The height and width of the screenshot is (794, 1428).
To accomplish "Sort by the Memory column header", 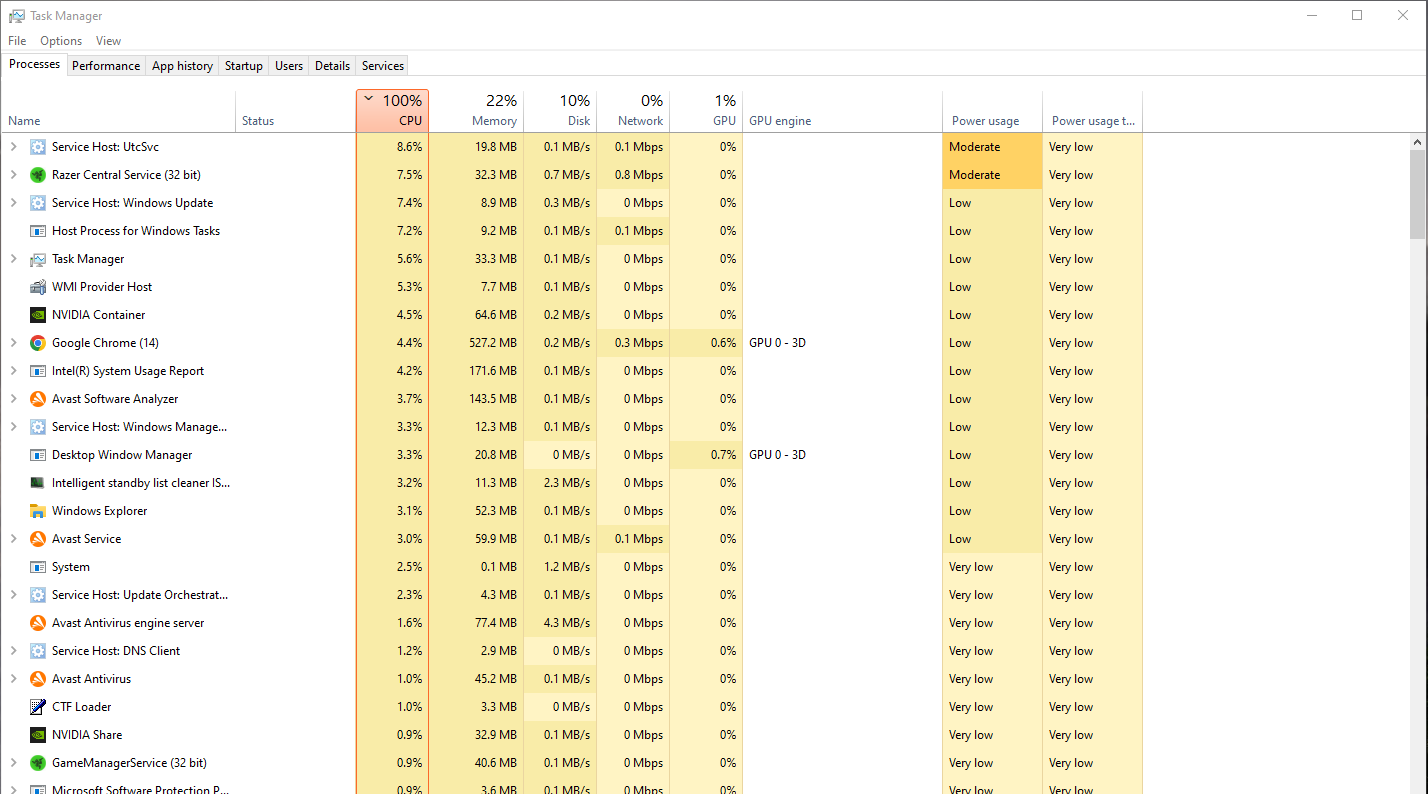I will tap(476, 111).
